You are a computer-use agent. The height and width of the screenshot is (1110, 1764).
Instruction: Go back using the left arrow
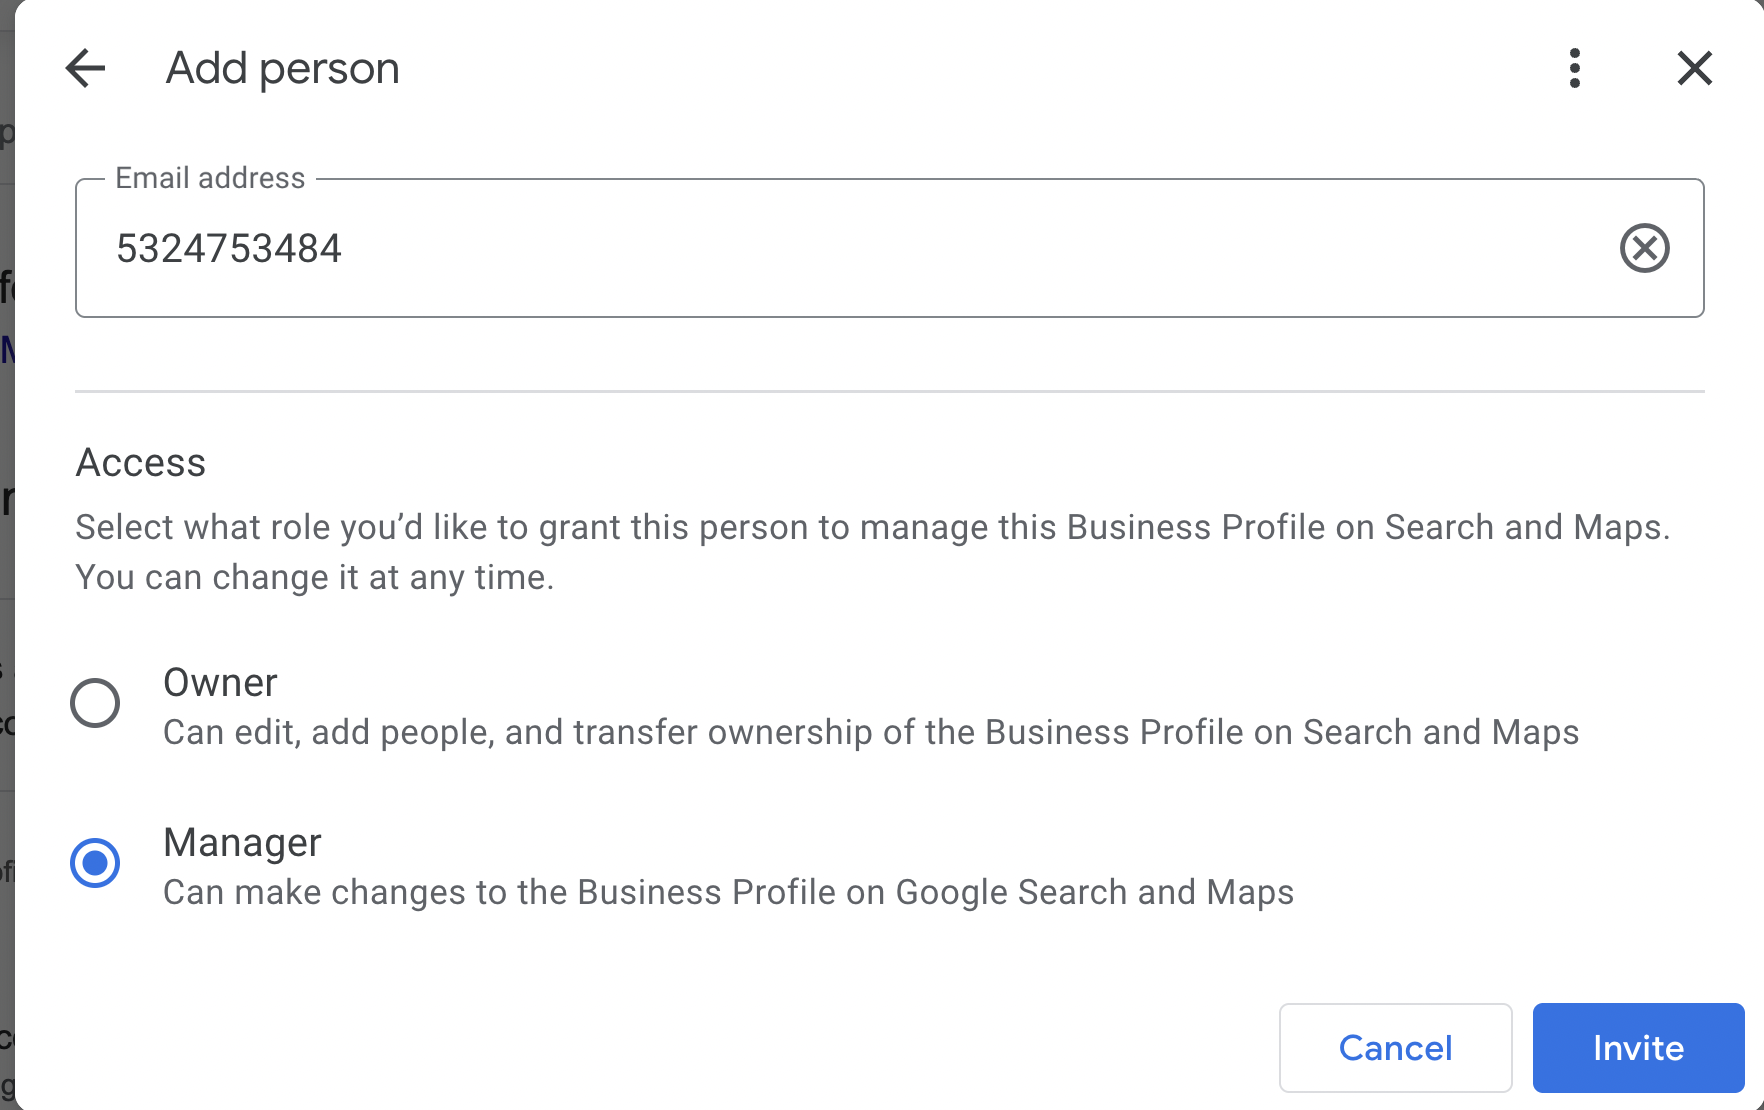click(85, 69)
